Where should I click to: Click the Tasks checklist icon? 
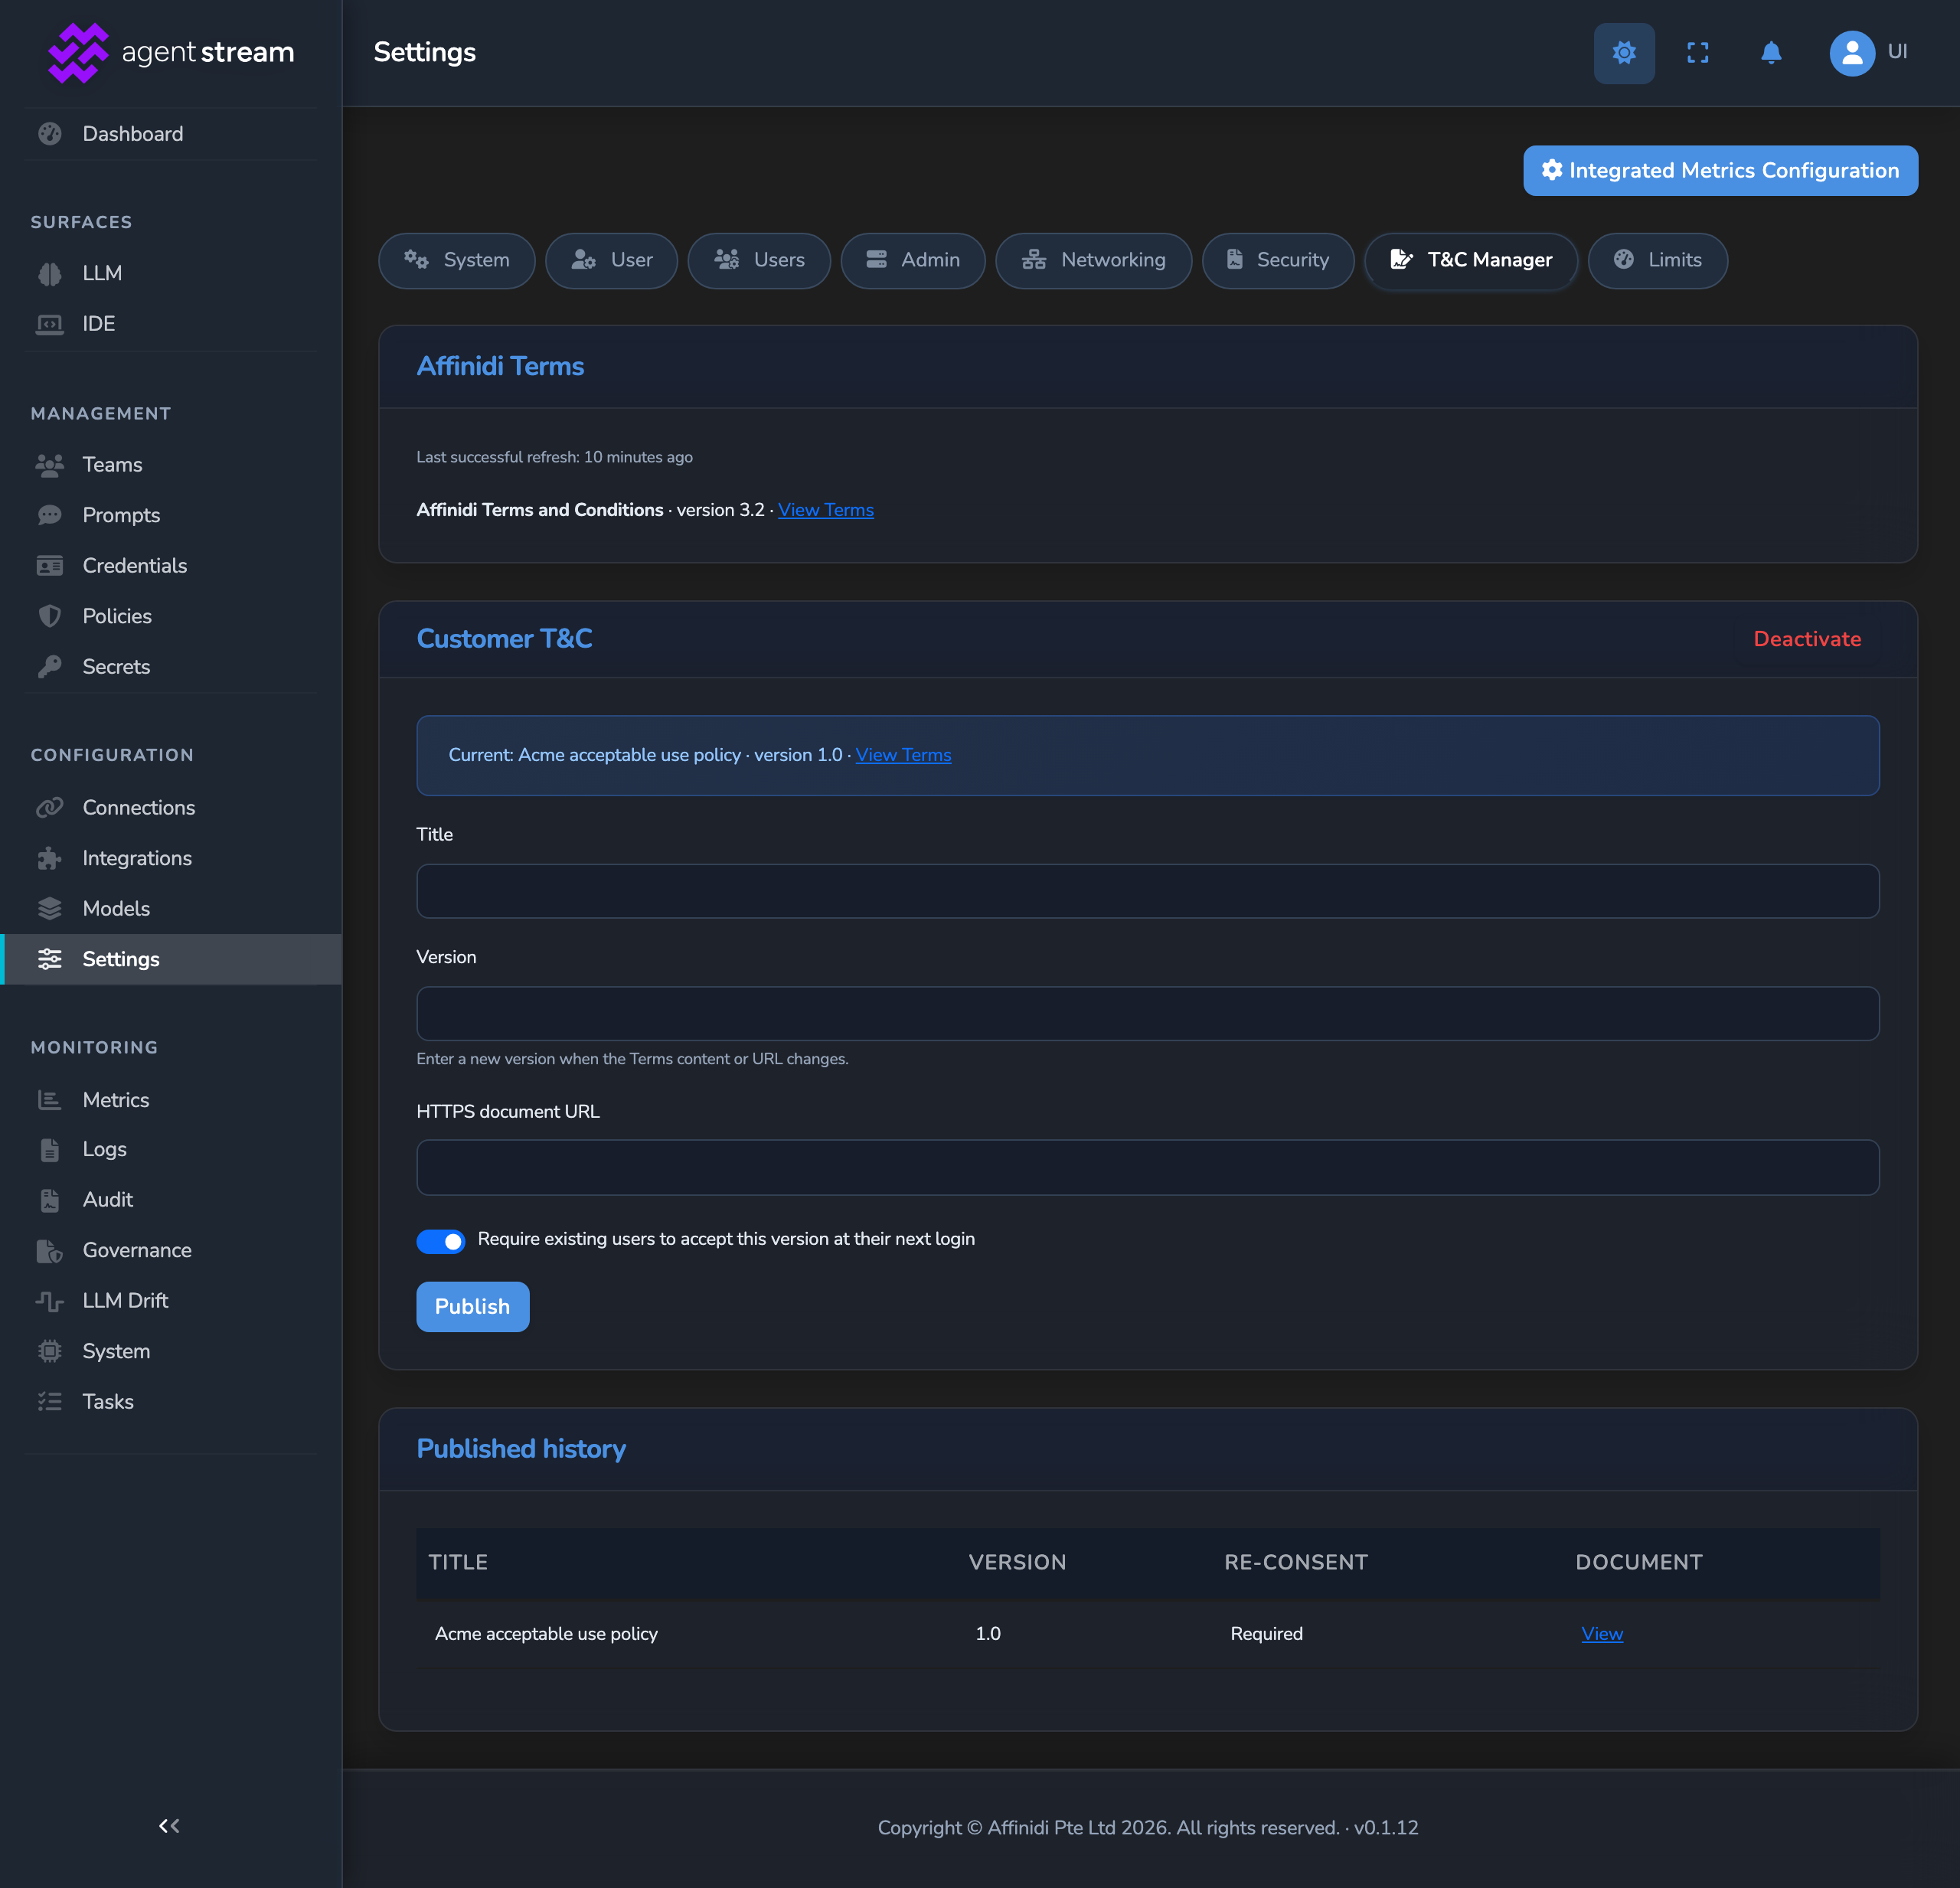pos(50,1402)
